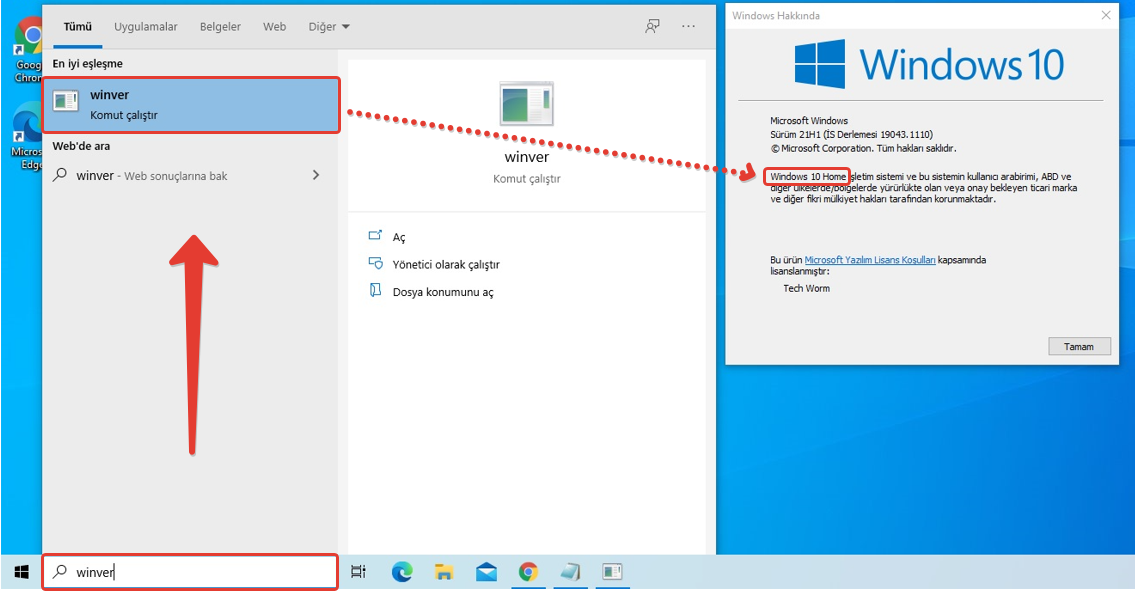Launch Microsoft Edge from the taskbar
Viewport: 1135px width, 593px height.
(402, 572)
